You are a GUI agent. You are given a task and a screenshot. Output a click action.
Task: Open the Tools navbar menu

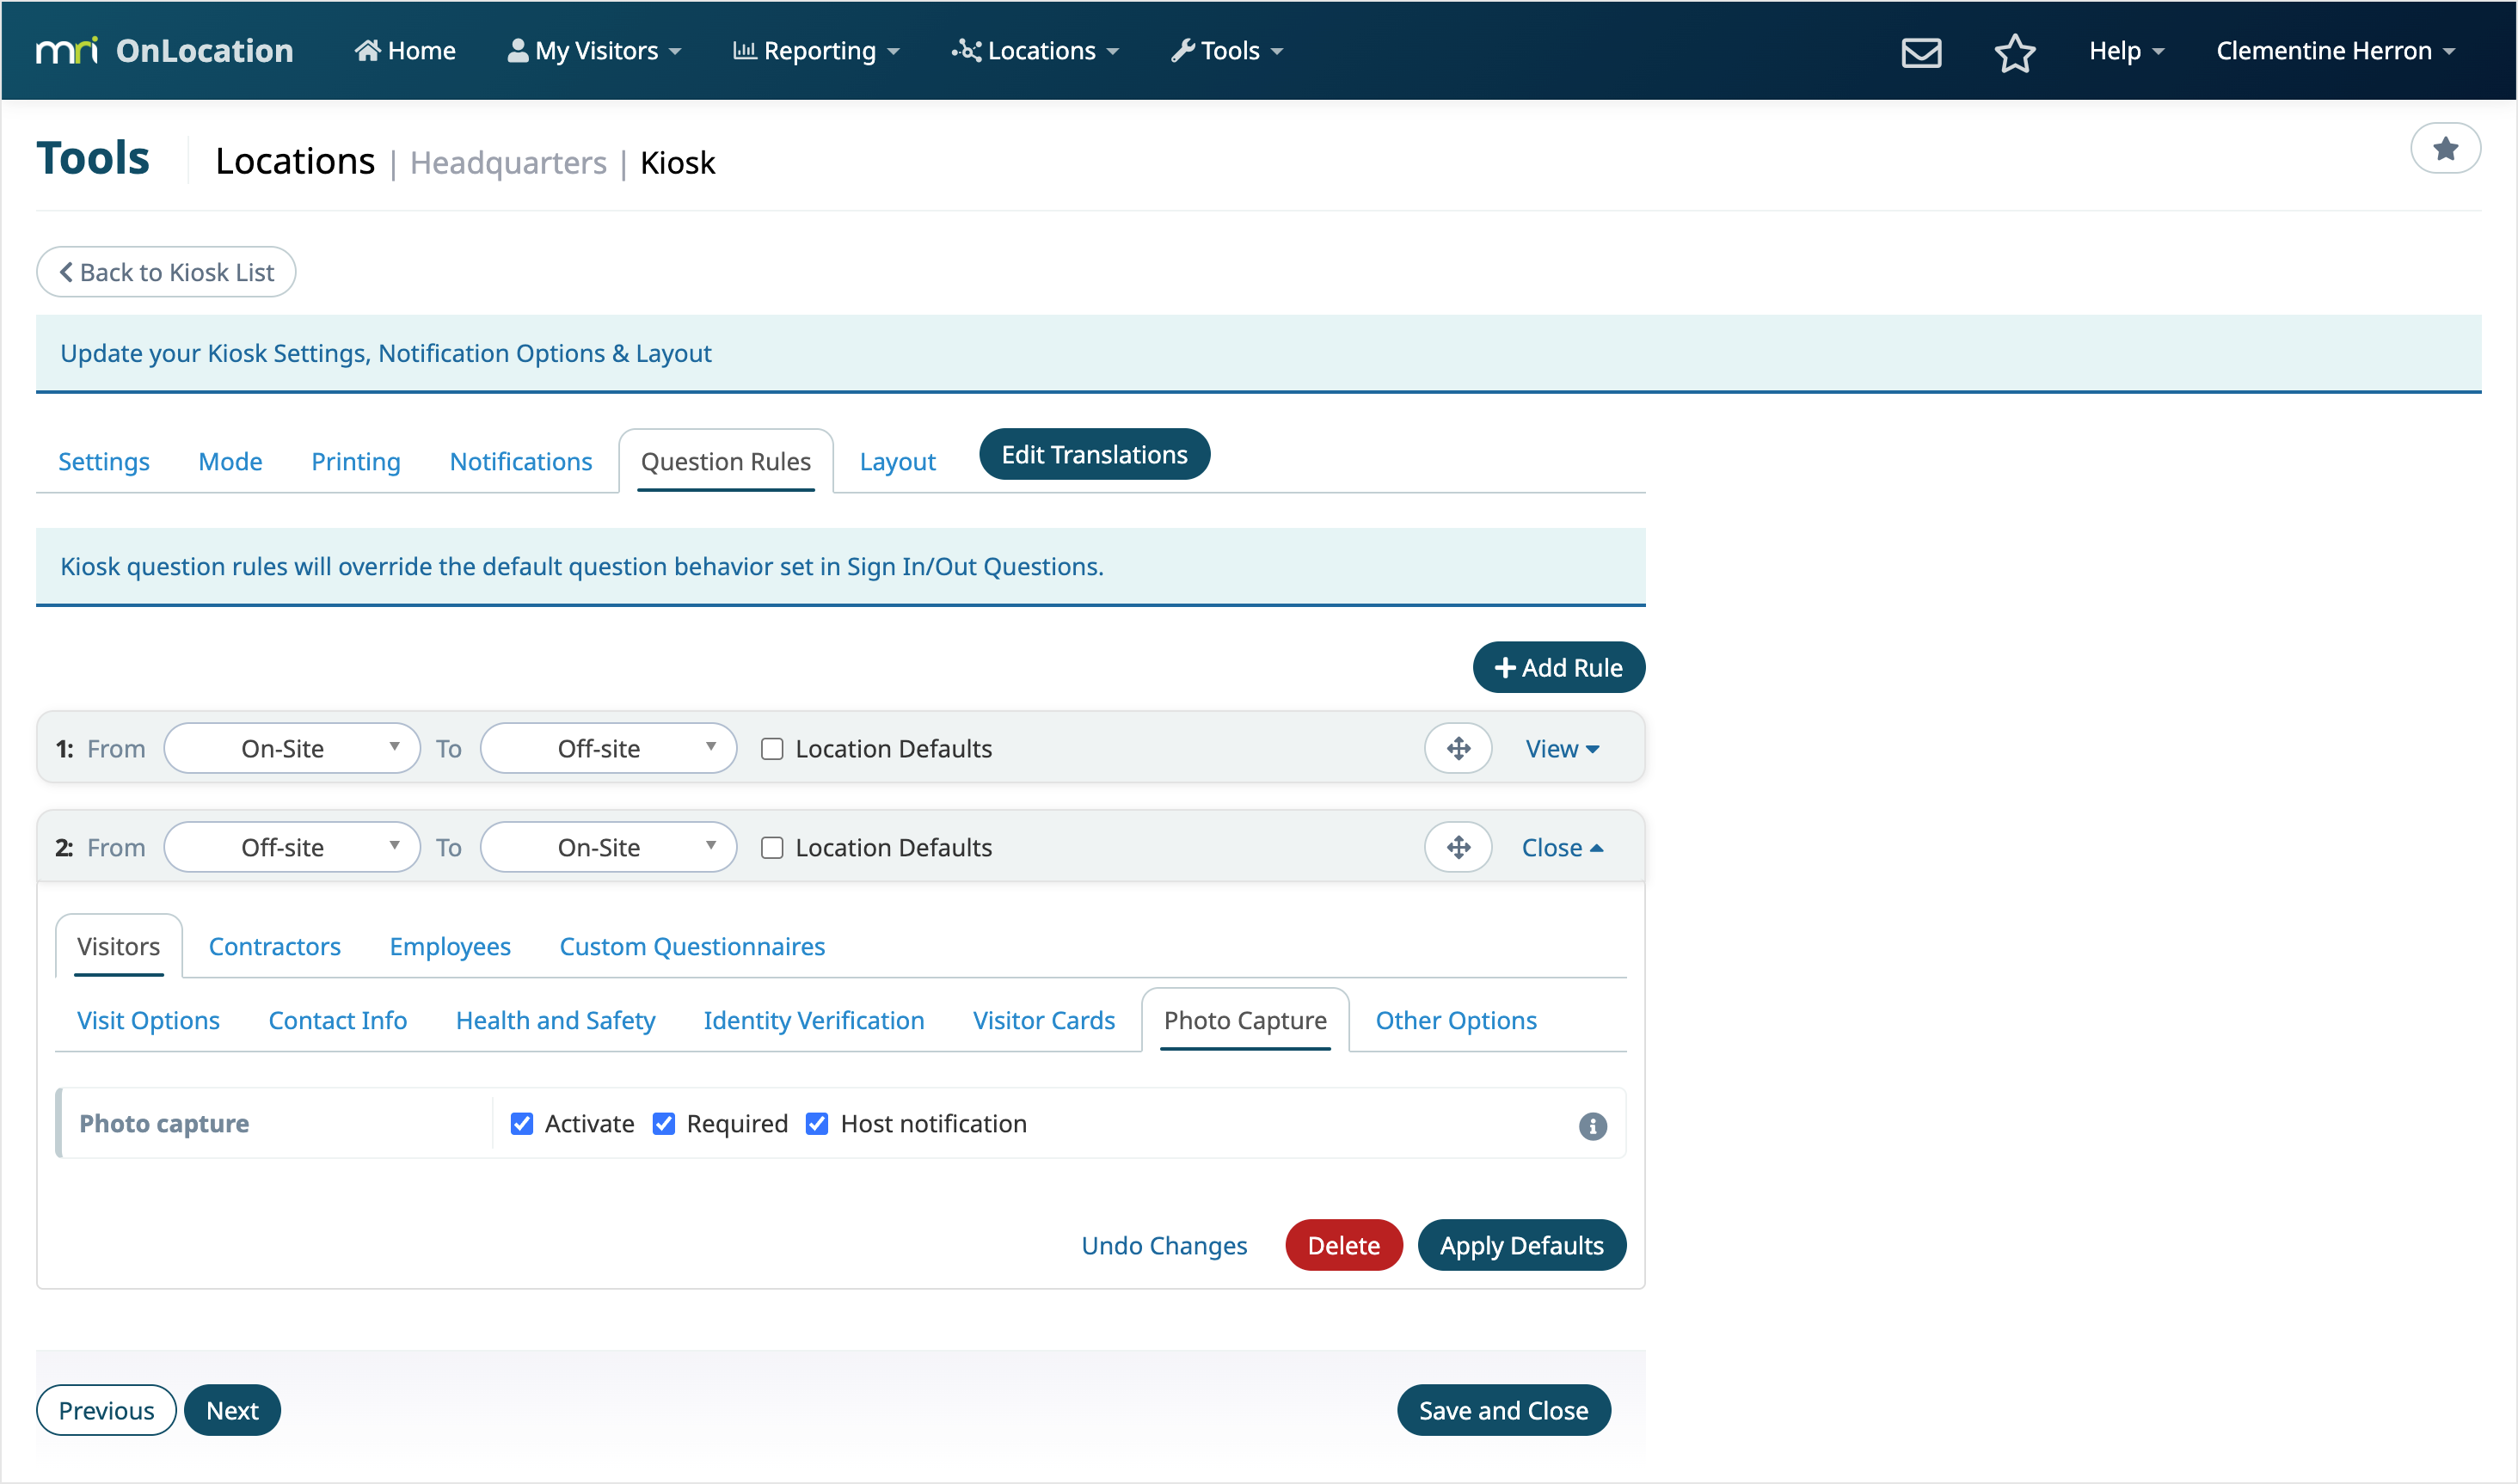click(x=1226, y=50)
